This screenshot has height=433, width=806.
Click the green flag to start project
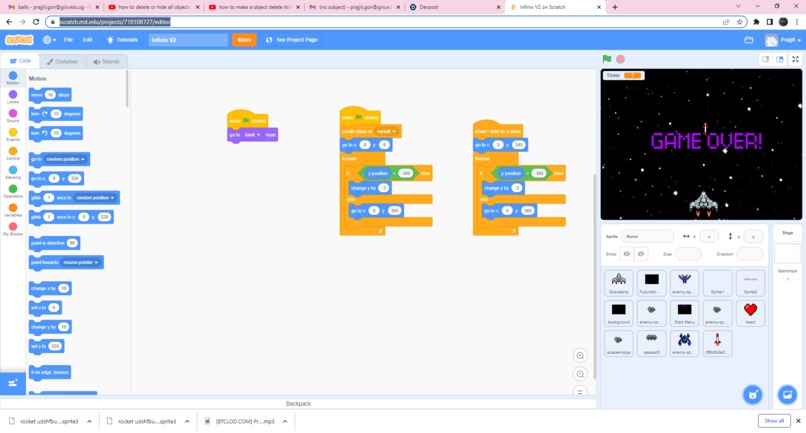coord(607,59)
